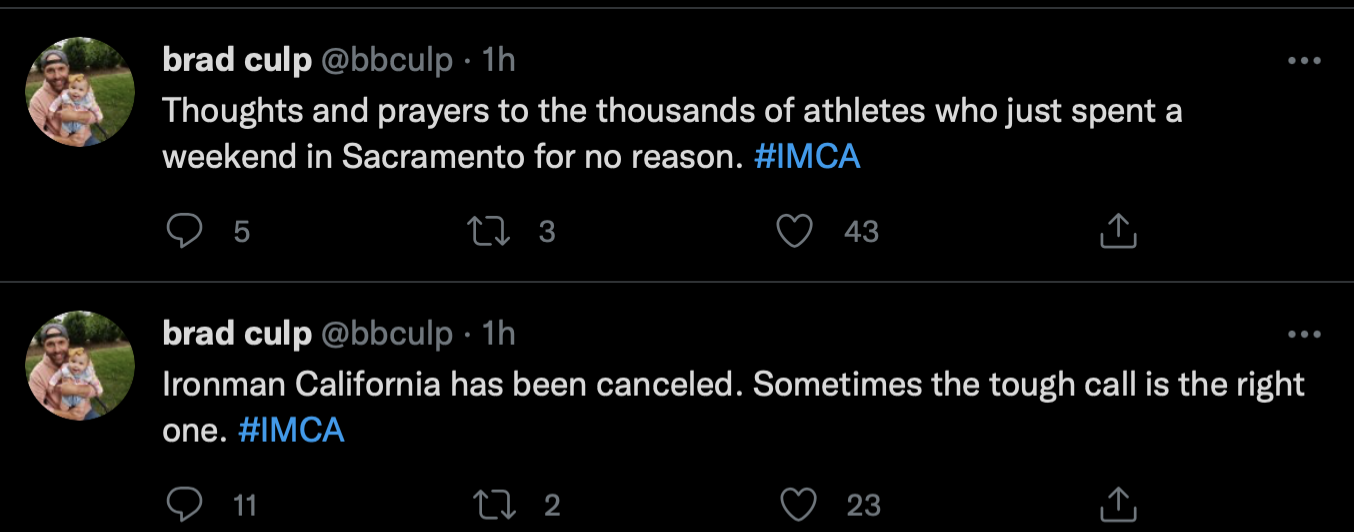This screenshot has width=1354, height=532.
Task: Reply to the Ironman California canceled tweet
Action: pyautogui.click(x=183, y=505)
